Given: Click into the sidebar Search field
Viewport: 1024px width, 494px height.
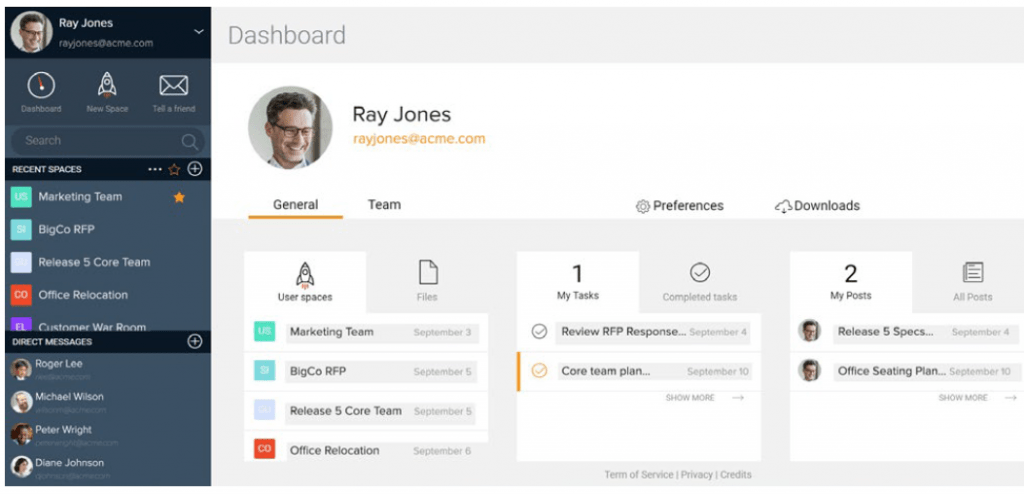Looking at the screenshot, I should (x=95, y=141).
